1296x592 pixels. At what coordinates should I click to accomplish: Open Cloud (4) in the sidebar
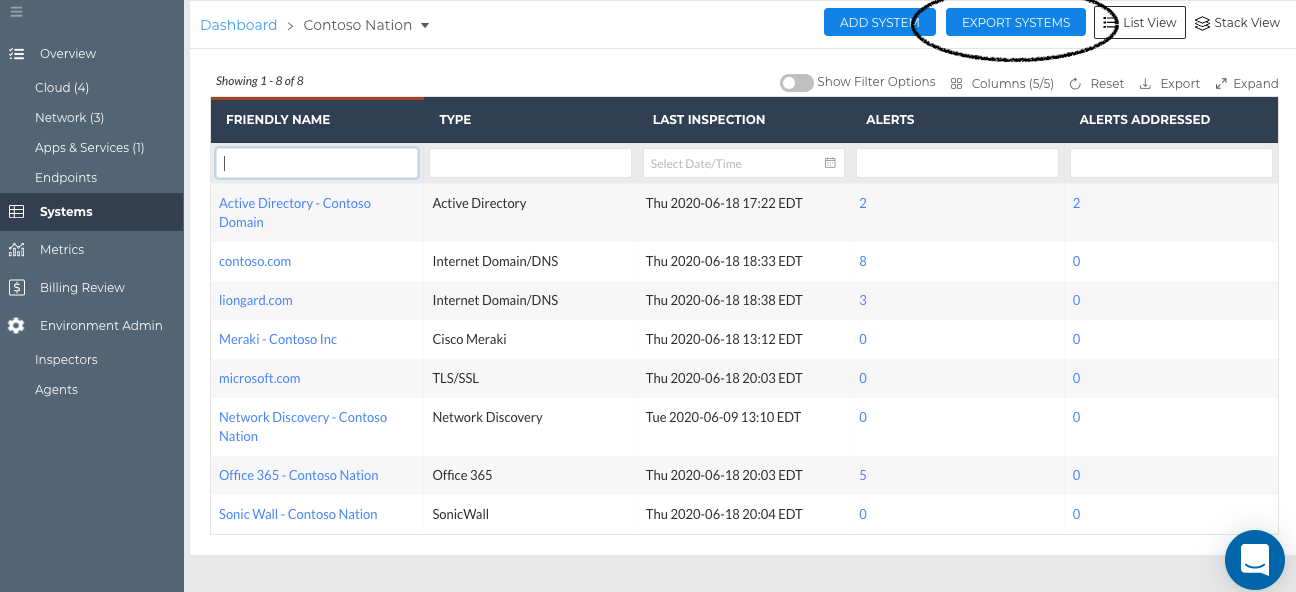tap(62, 88)
